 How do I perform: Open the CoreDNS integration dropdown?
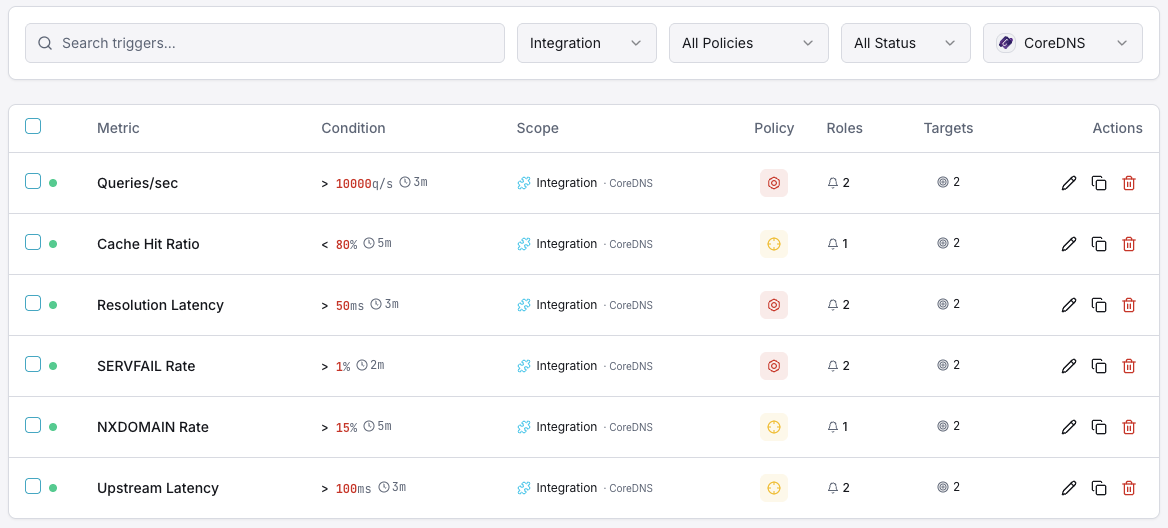[1063, 43]
